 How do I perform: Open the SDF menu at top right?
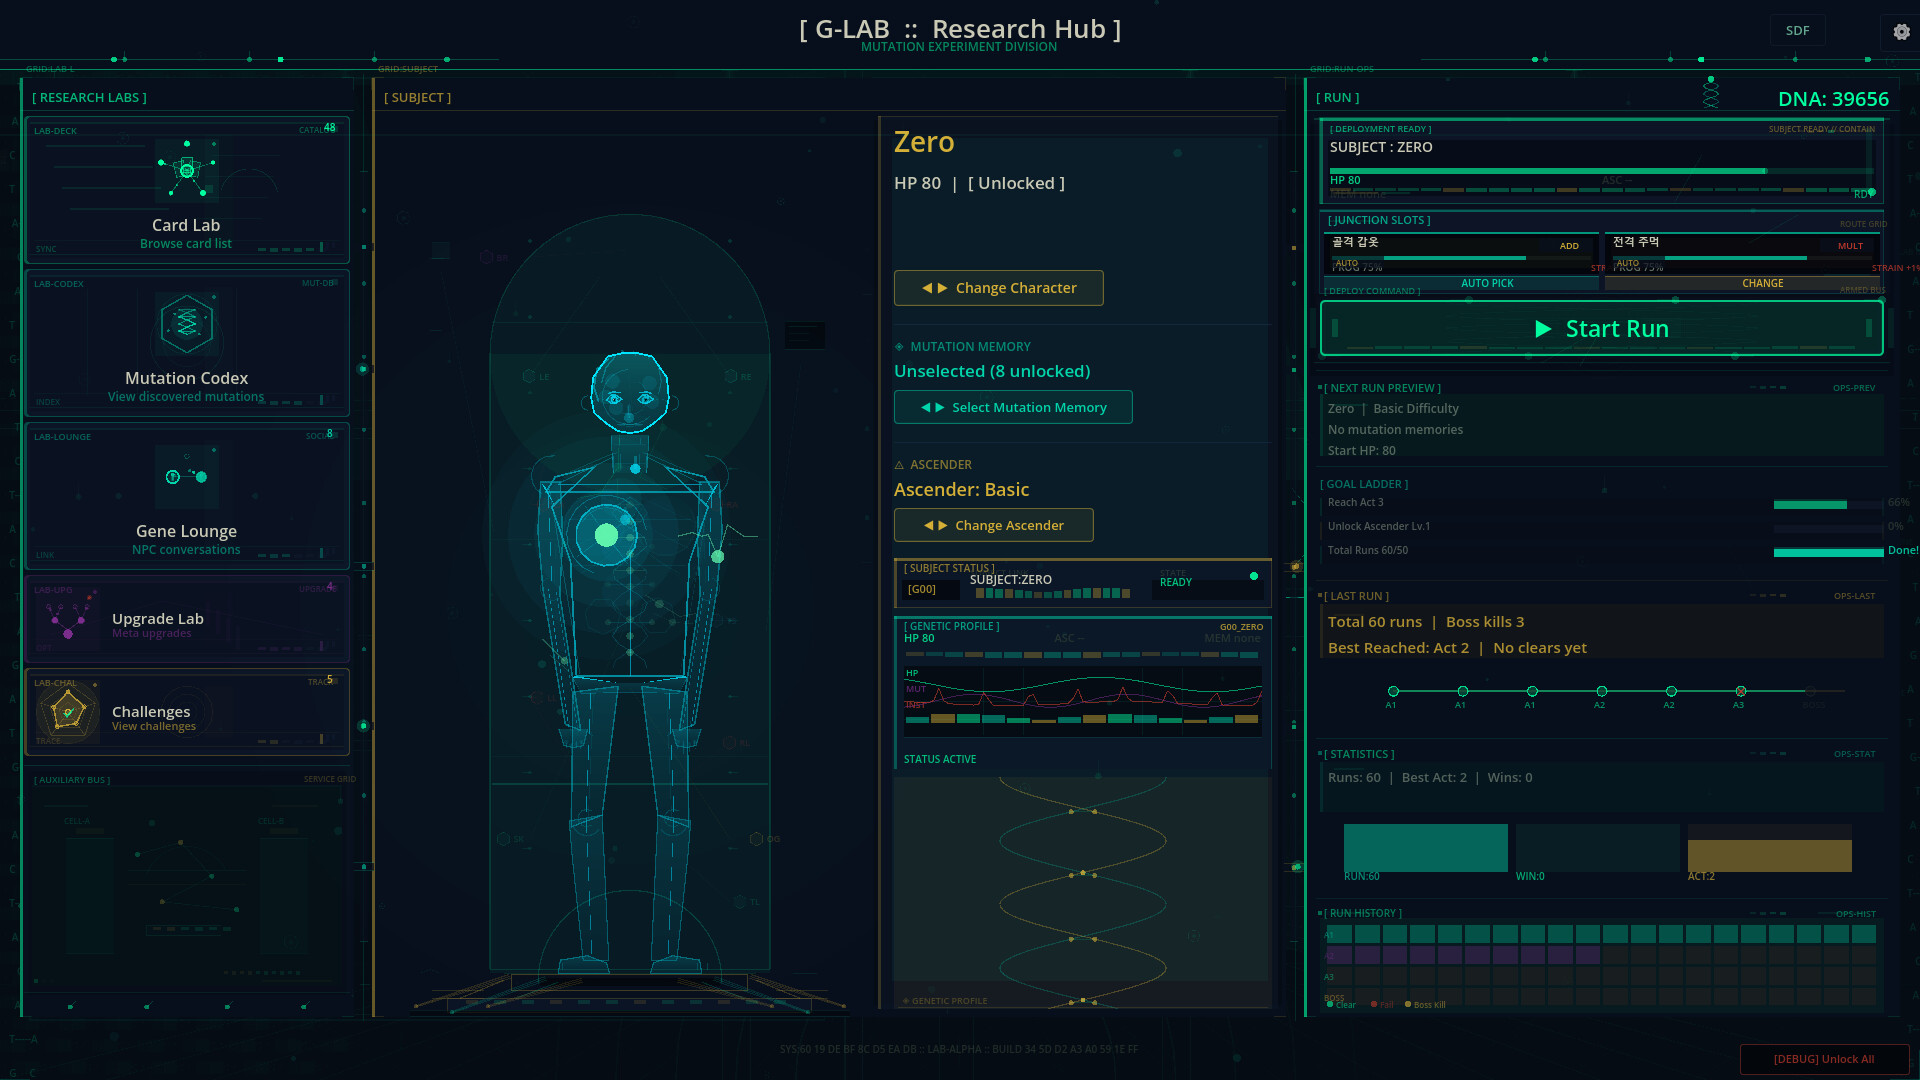pos(1797,30)
